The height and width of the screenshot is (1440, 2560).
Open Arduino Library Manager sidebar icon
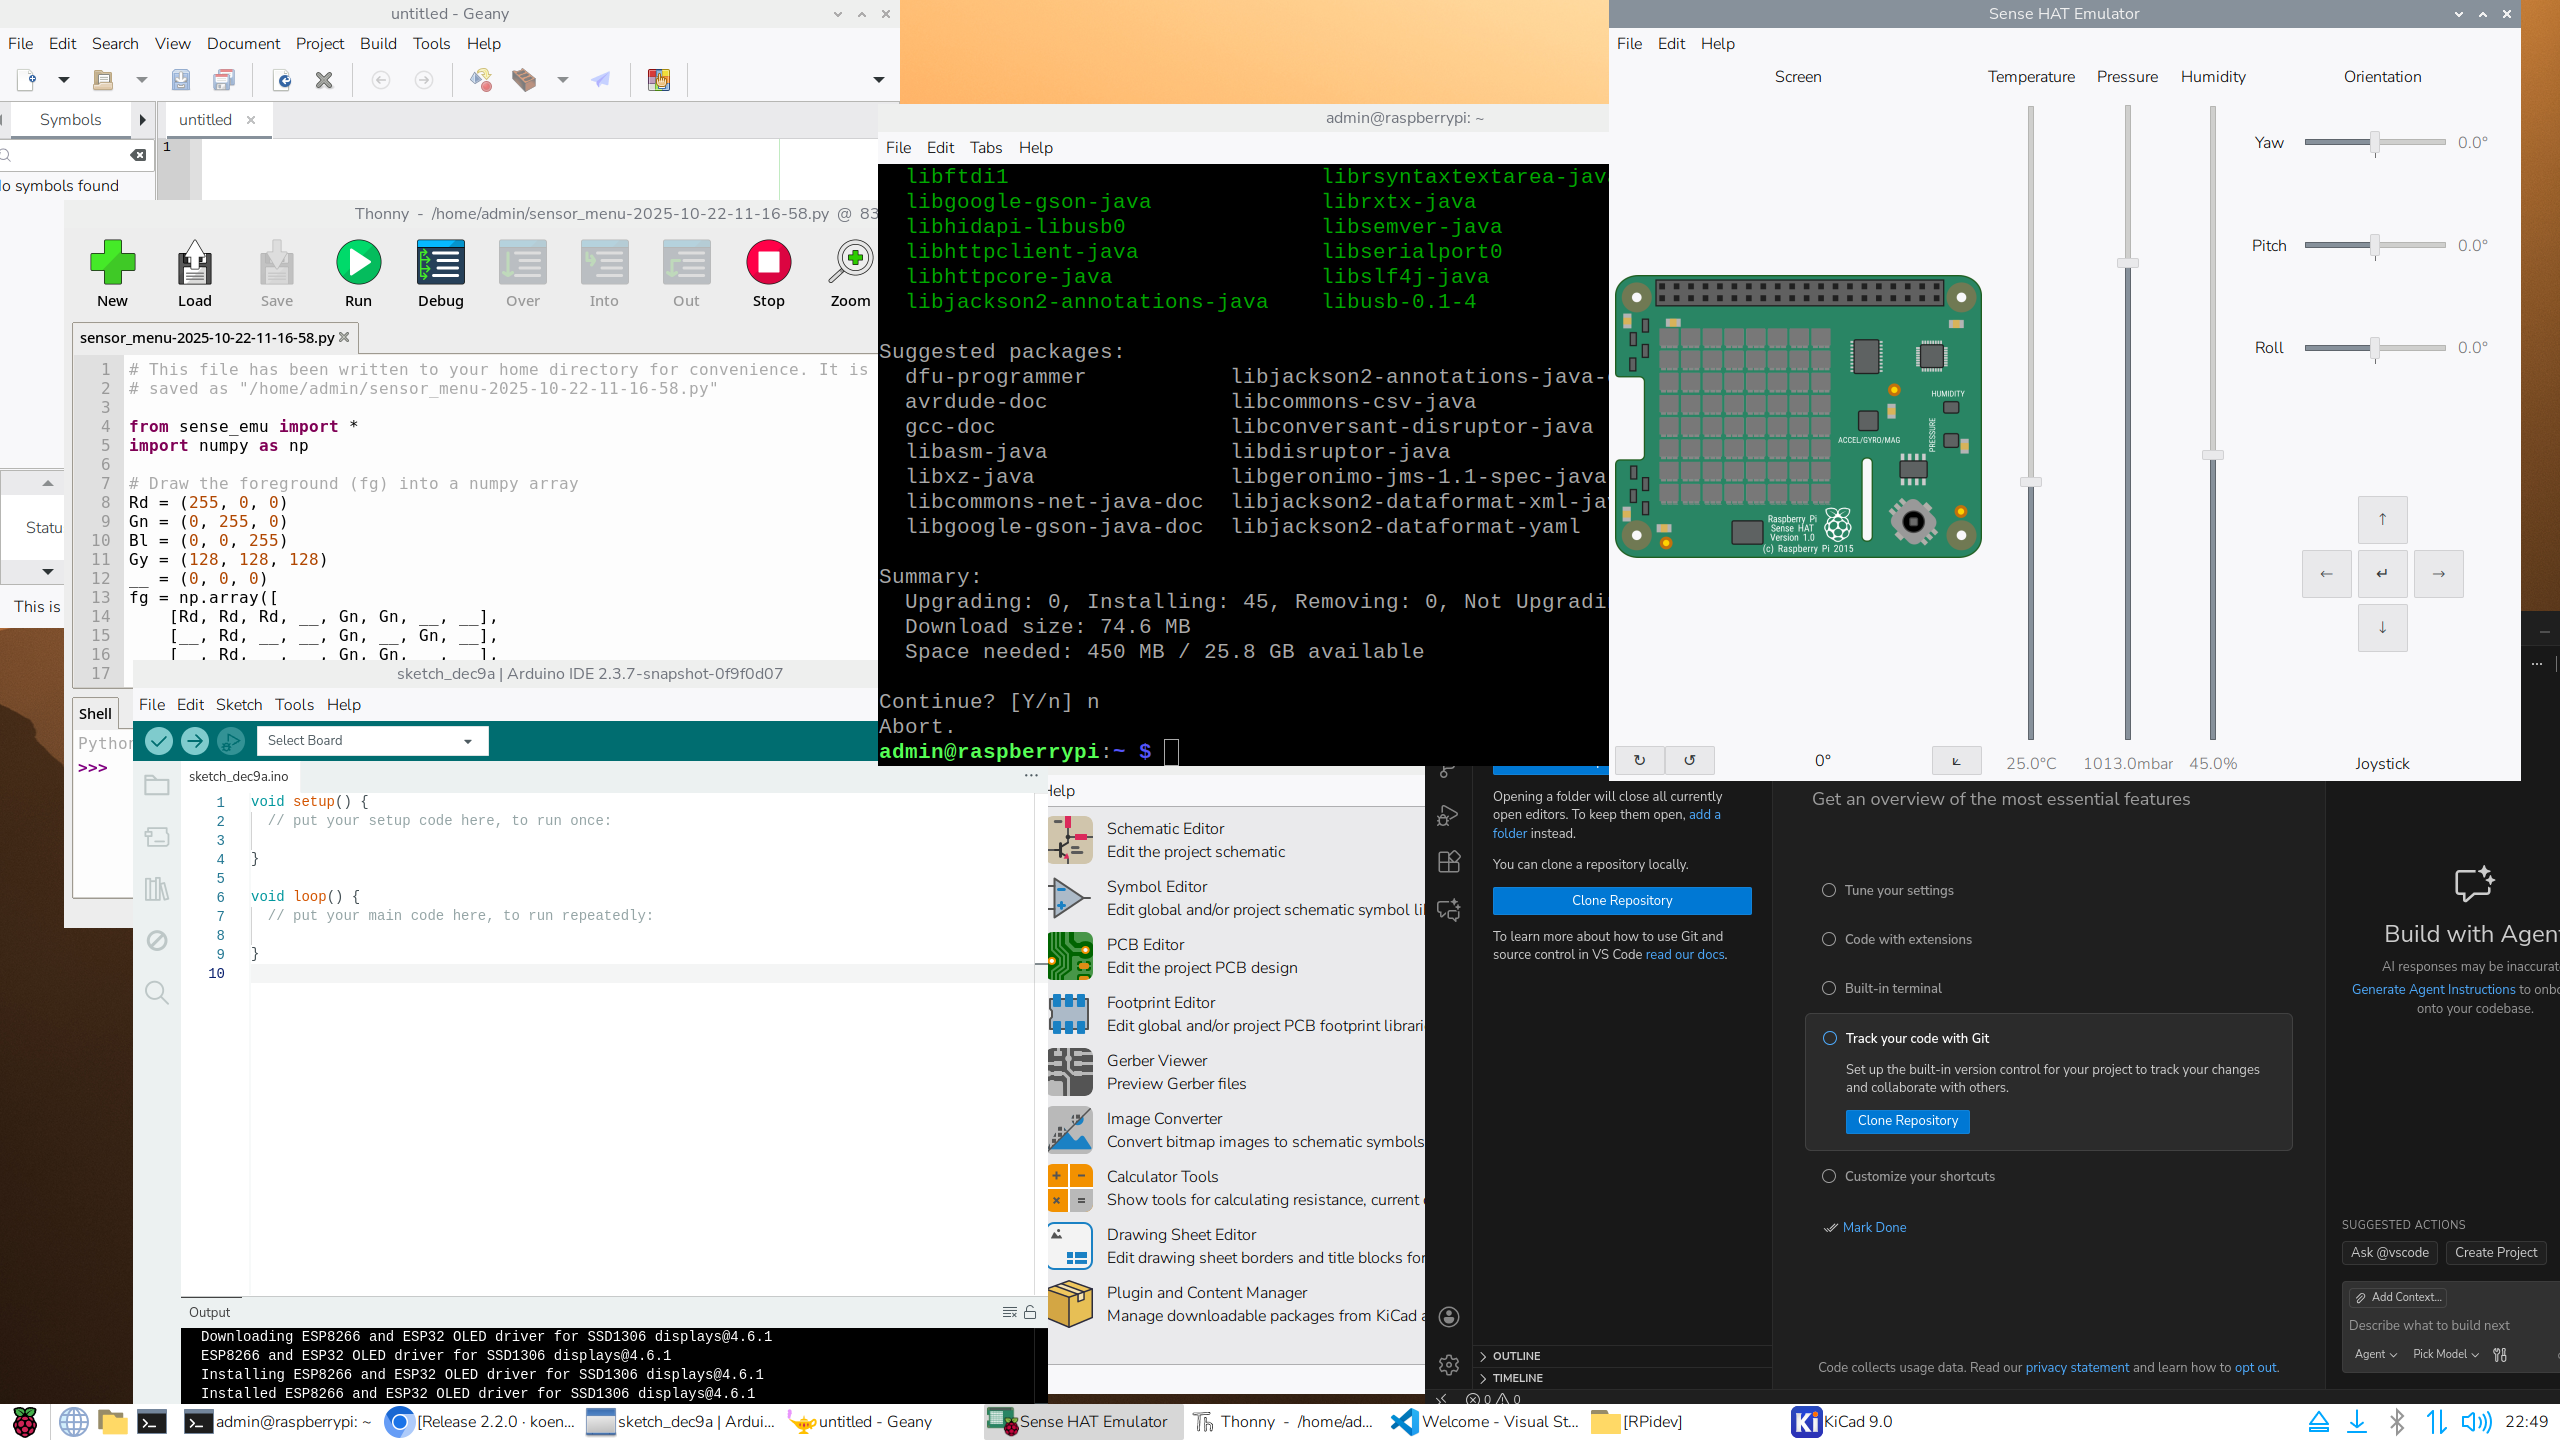click(157, 888)
